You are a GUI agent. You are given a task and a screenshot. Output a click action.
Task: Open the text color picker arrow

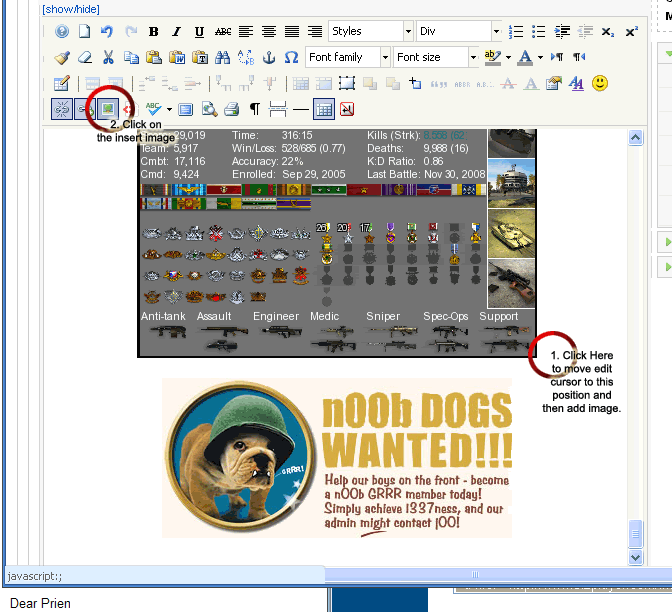pyautogui.click(x=540, y=57)
